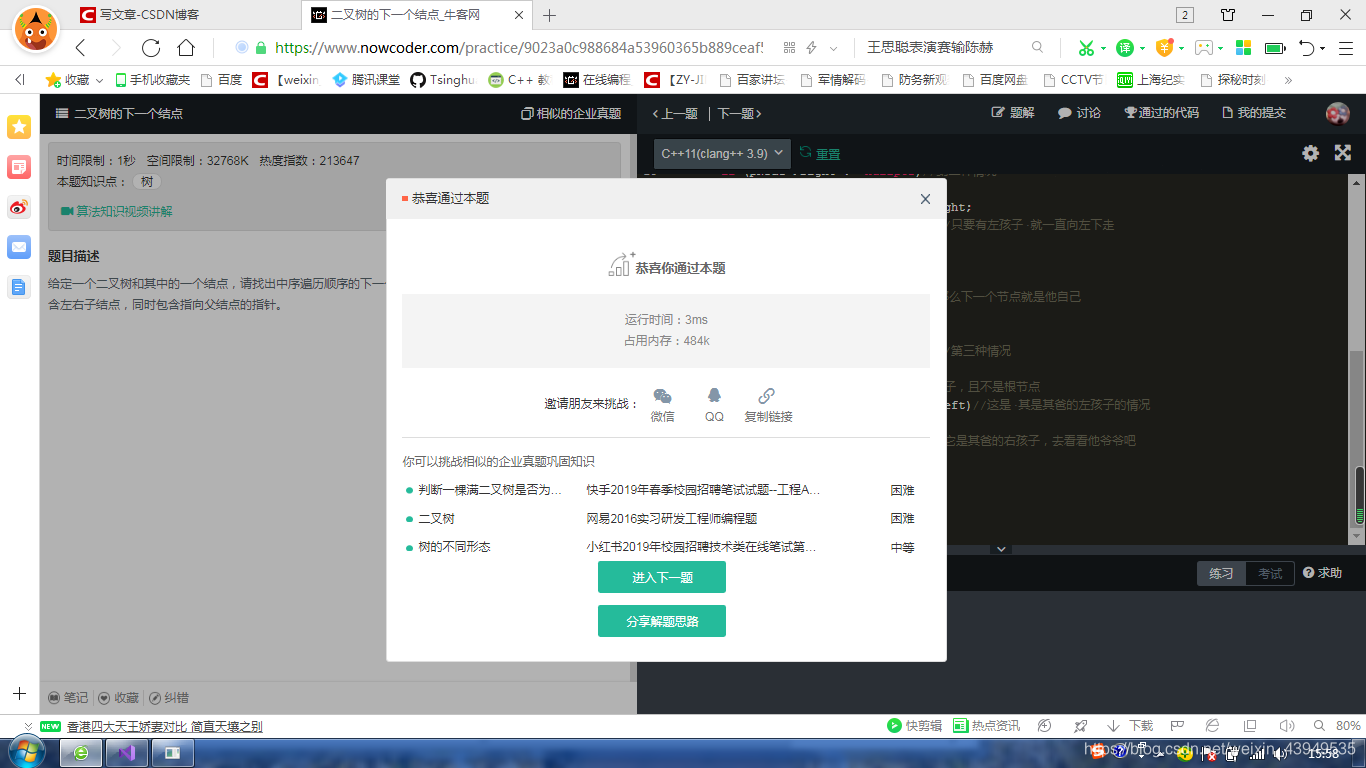Screen dimensions: 1366x768
Task: Switch to 练习 mode
Action: (1221, 573)
